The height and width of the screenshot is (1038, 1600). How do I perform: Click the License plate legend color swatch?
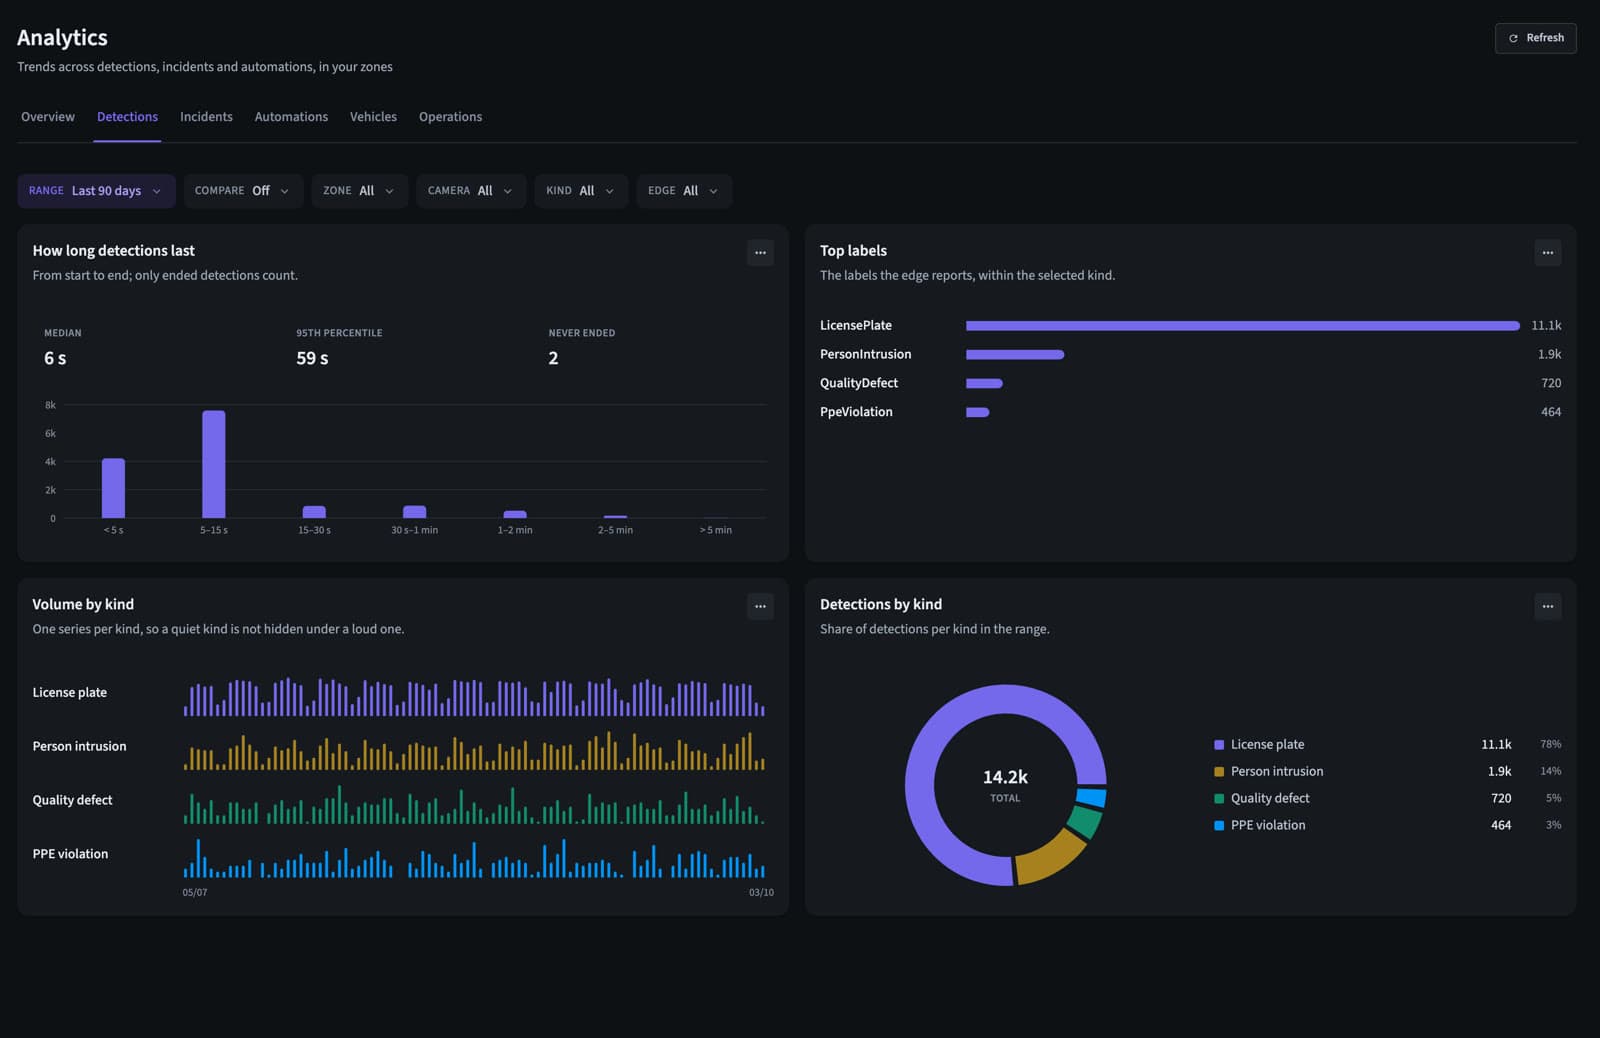click(x=1219, y=745)
